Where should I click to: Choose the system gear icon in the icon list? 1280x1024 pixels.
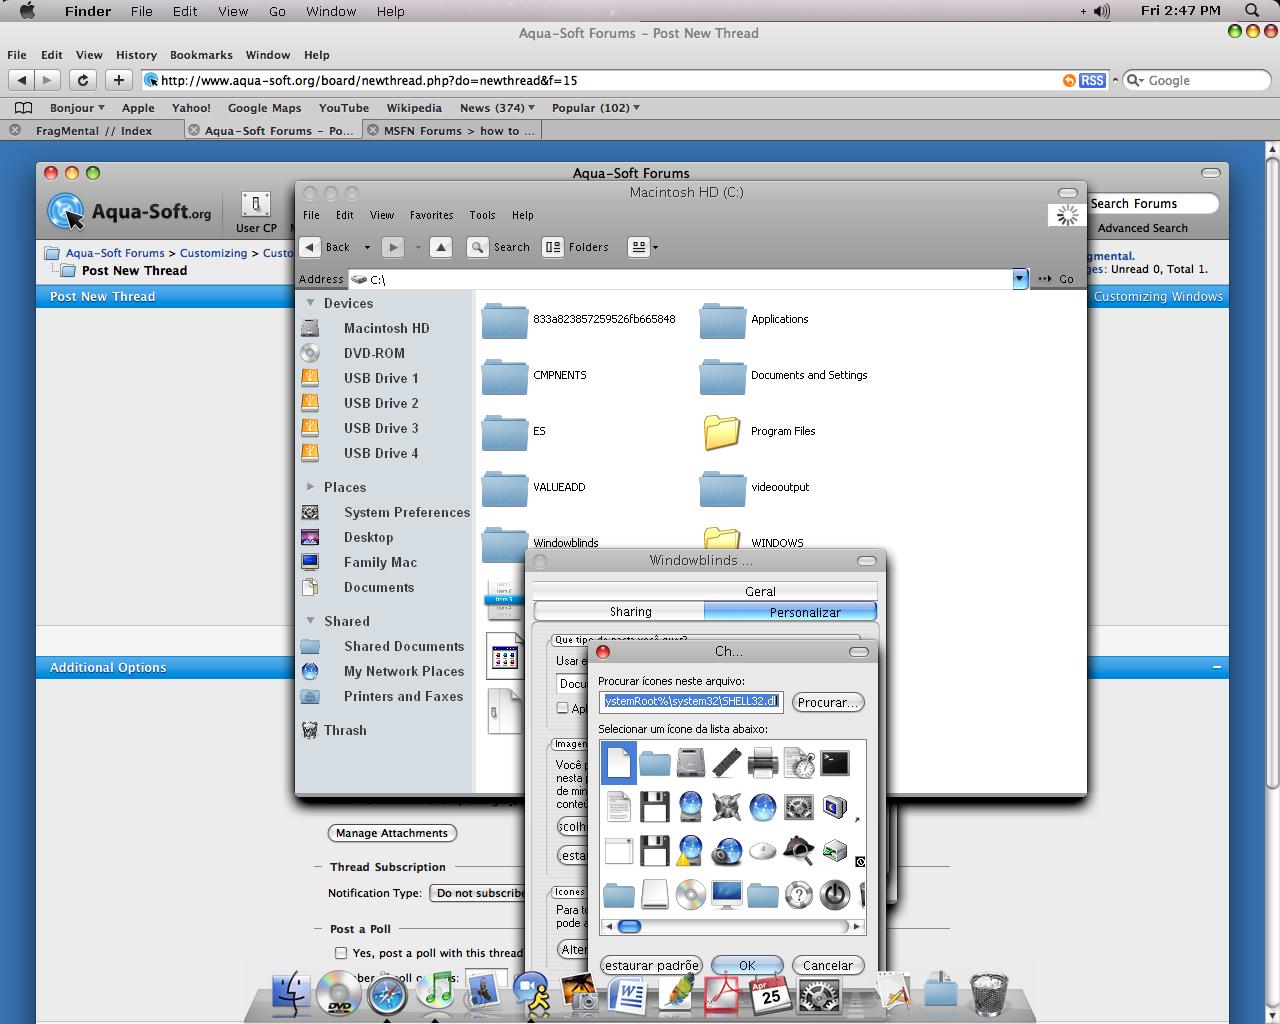[x=799, y=806]
